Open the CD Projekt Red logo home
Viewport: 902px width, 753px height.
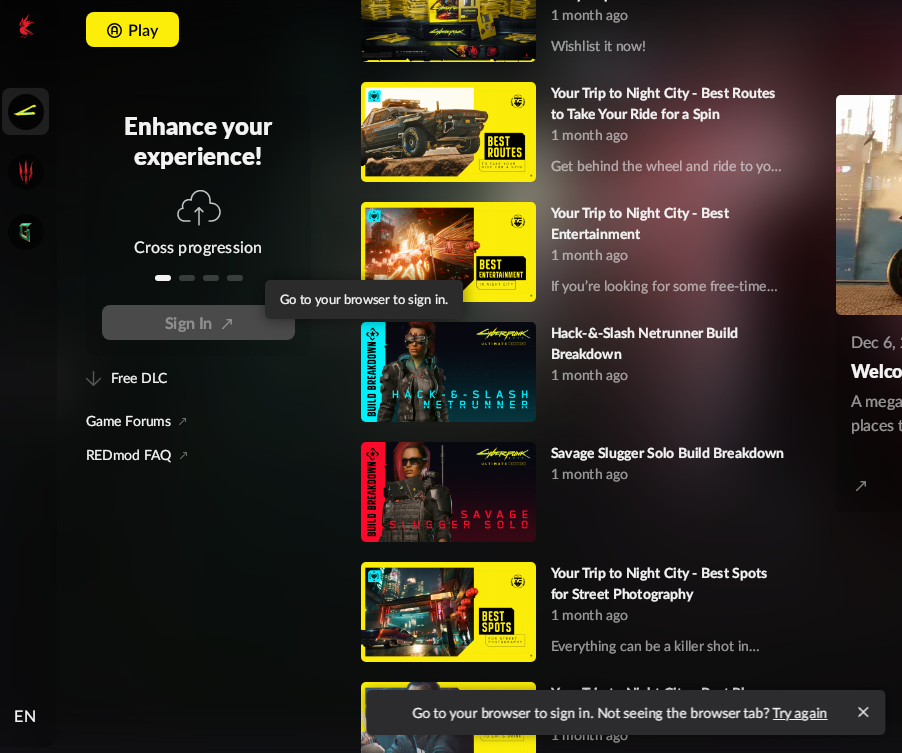click(x=26, y=26)
